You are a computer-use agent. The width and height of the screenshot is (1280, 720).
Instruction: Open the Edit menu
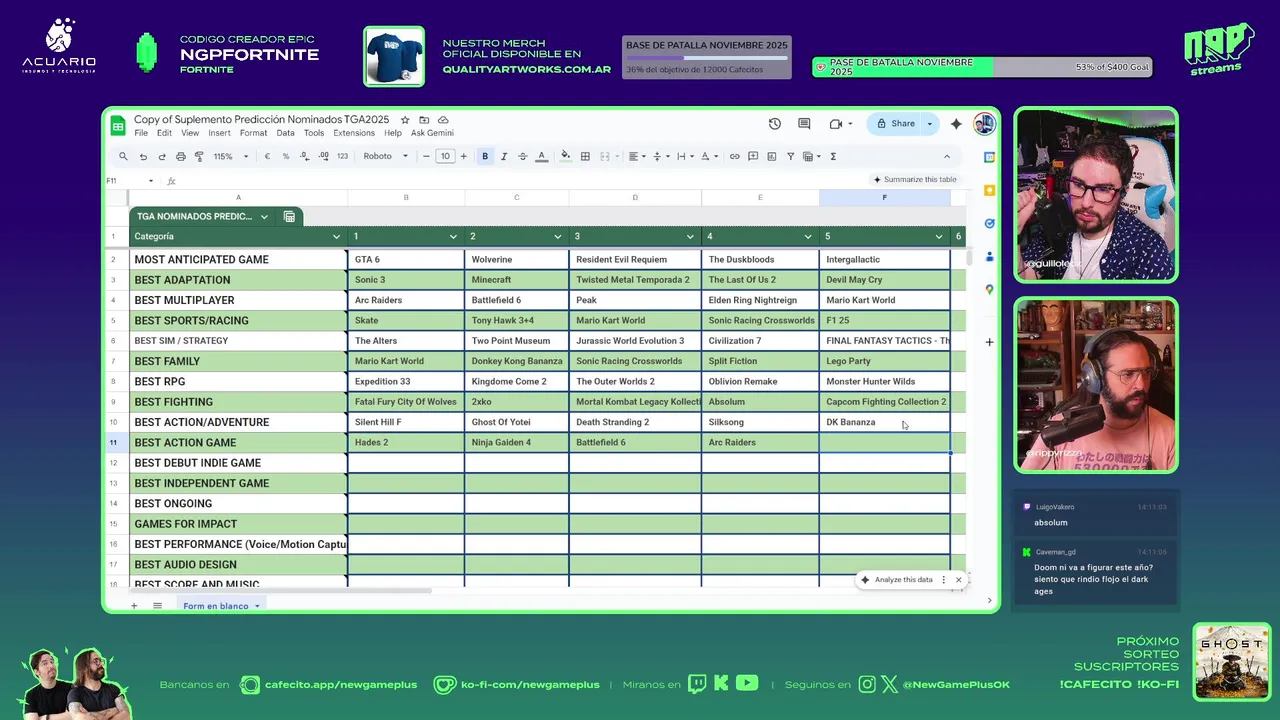[164, 133]
